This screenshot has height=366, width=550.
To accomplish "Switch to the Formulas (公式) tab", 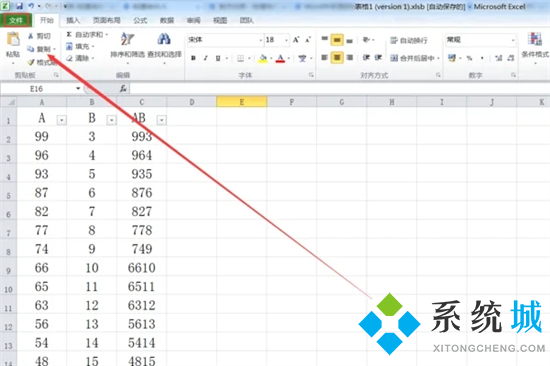I will pyautogui.click(x=140, y=20).
